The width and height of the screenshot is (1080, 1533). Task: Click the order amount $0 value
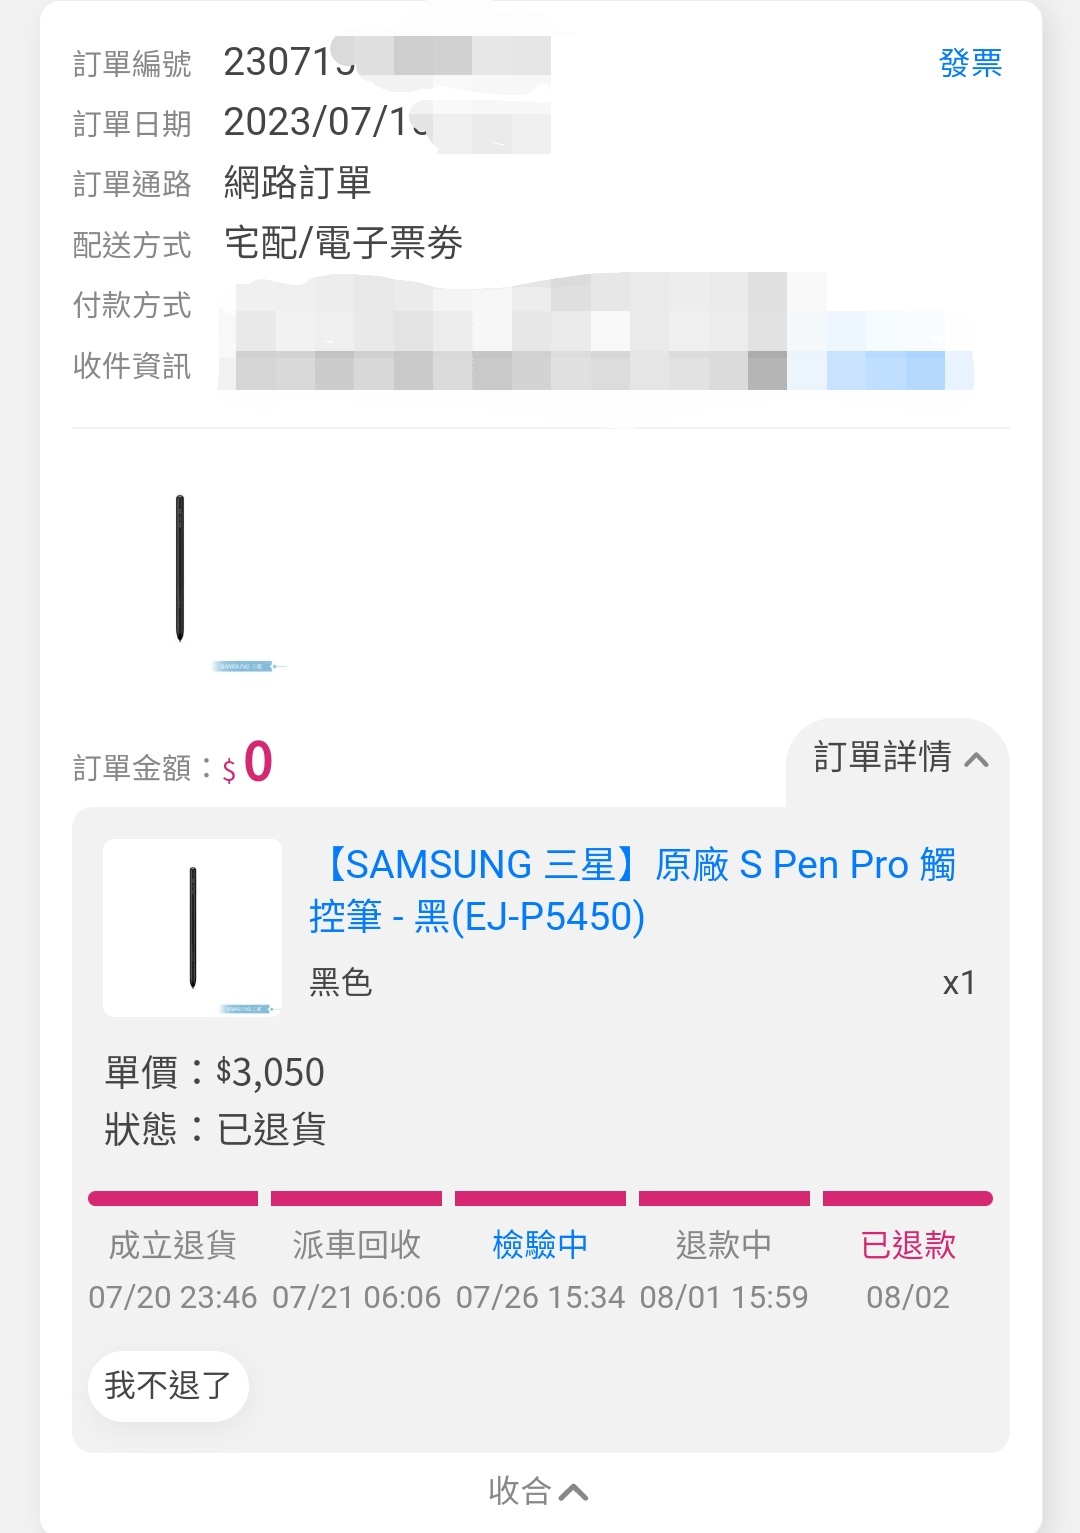click(256, 763)
